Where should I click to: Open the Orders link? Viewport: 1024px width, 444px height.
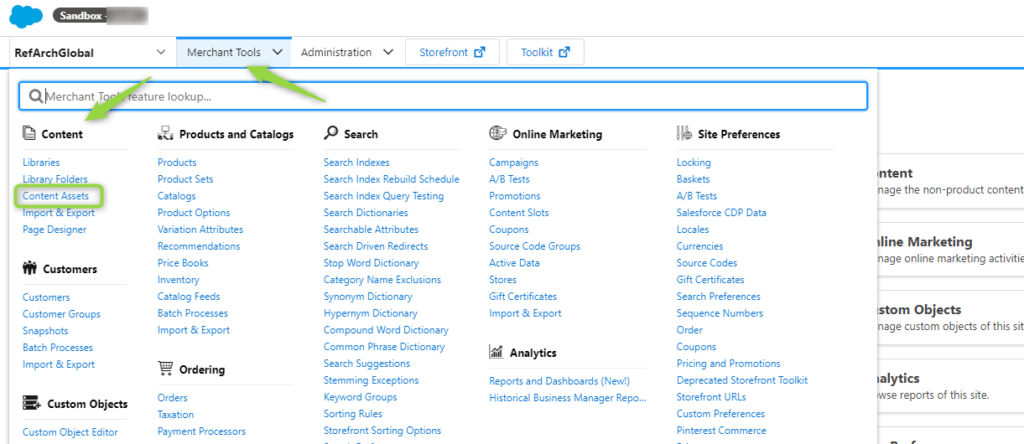172,398
